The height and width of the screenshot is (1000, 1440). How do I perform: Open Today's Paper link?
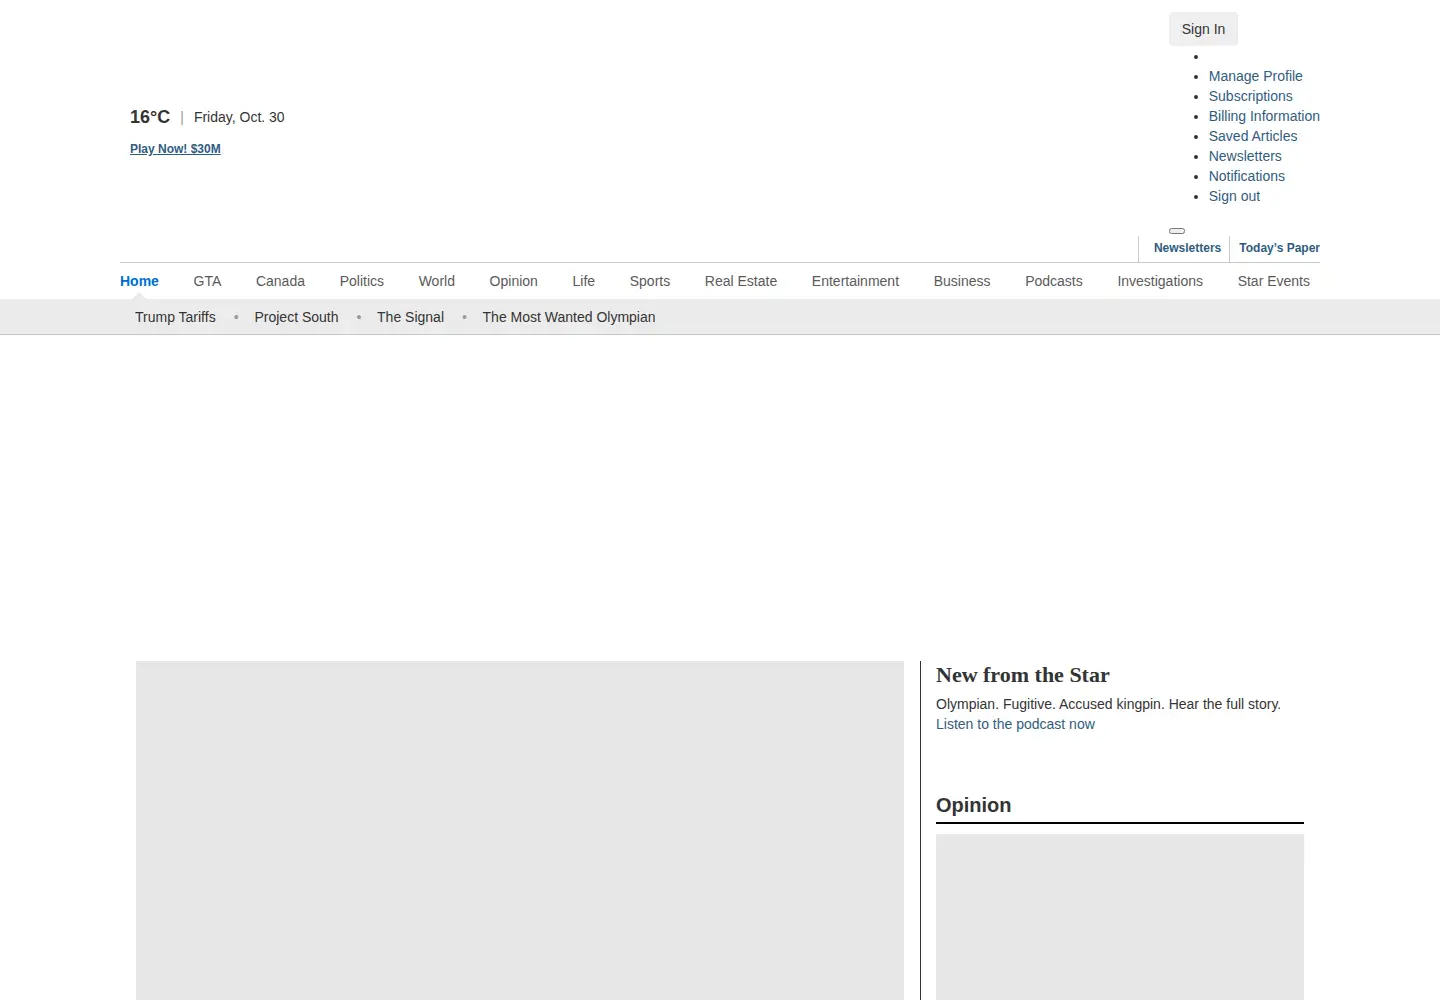[1279, 248]
